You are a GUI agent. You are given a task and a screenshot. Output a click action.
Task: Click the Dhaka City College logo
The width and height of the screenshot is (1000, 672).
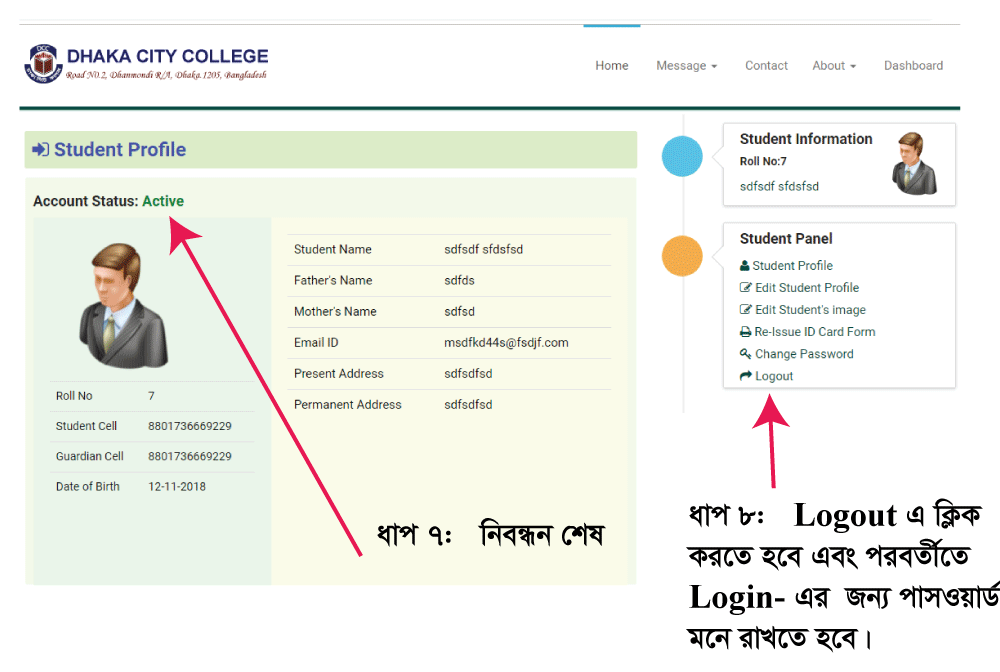41,63
